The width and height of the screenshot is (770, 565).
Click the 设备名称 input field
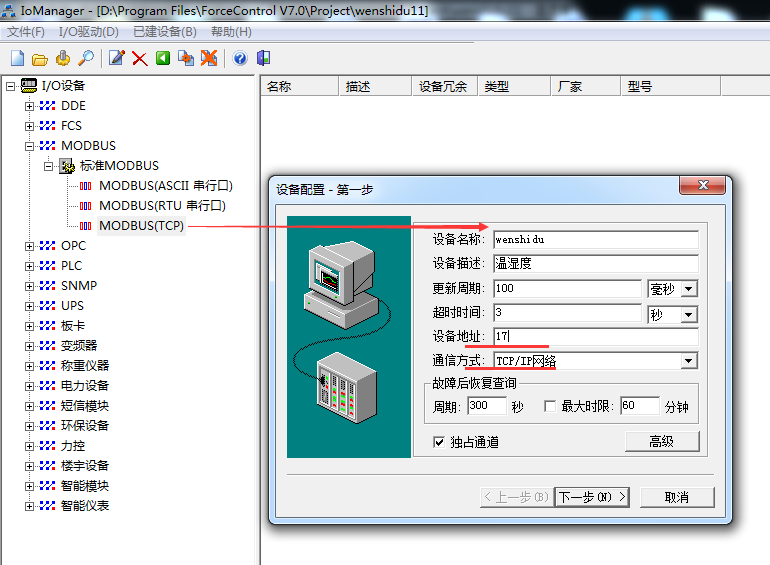(x=596, y=240)
